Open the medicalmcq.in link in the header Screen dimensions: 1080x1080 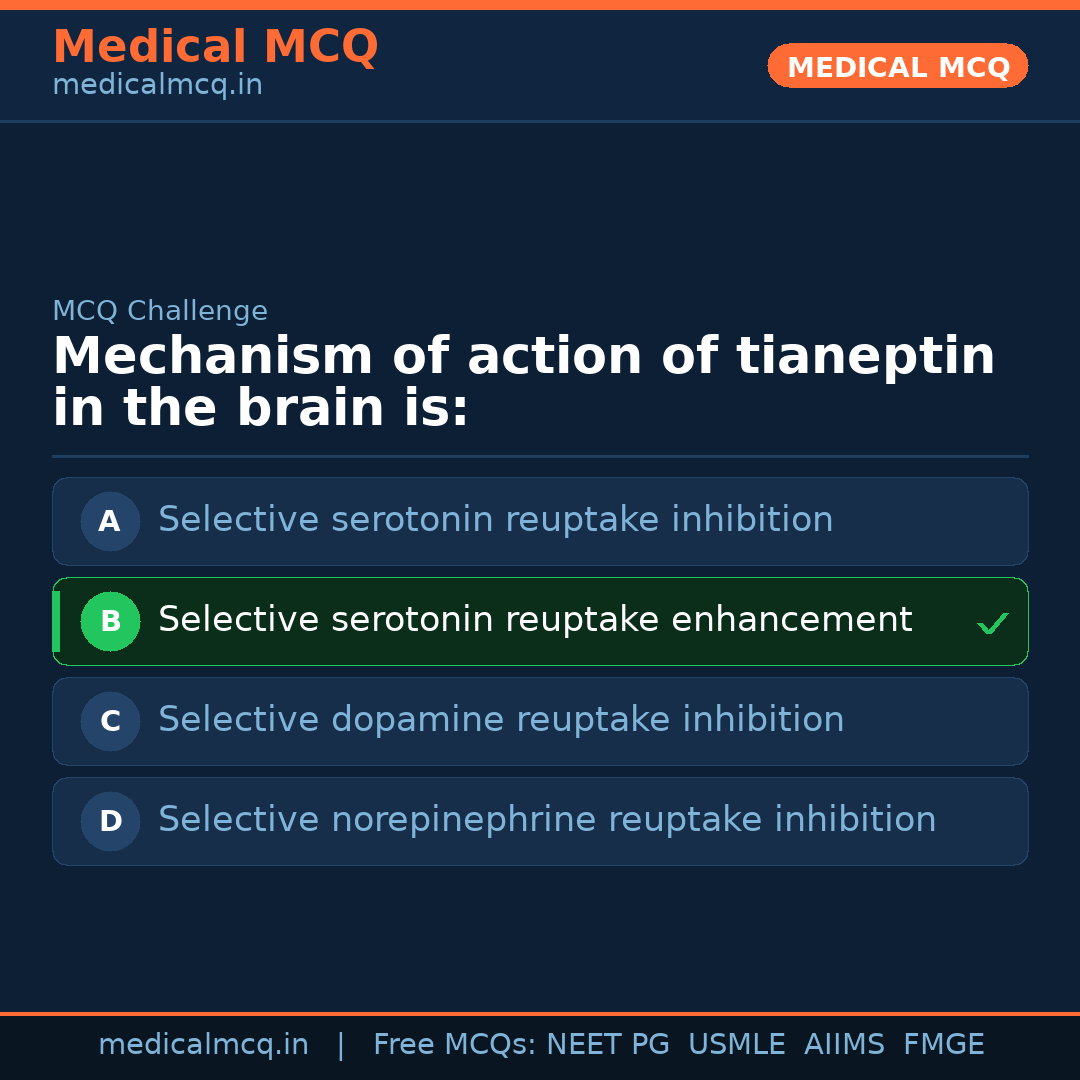(157, 86)
